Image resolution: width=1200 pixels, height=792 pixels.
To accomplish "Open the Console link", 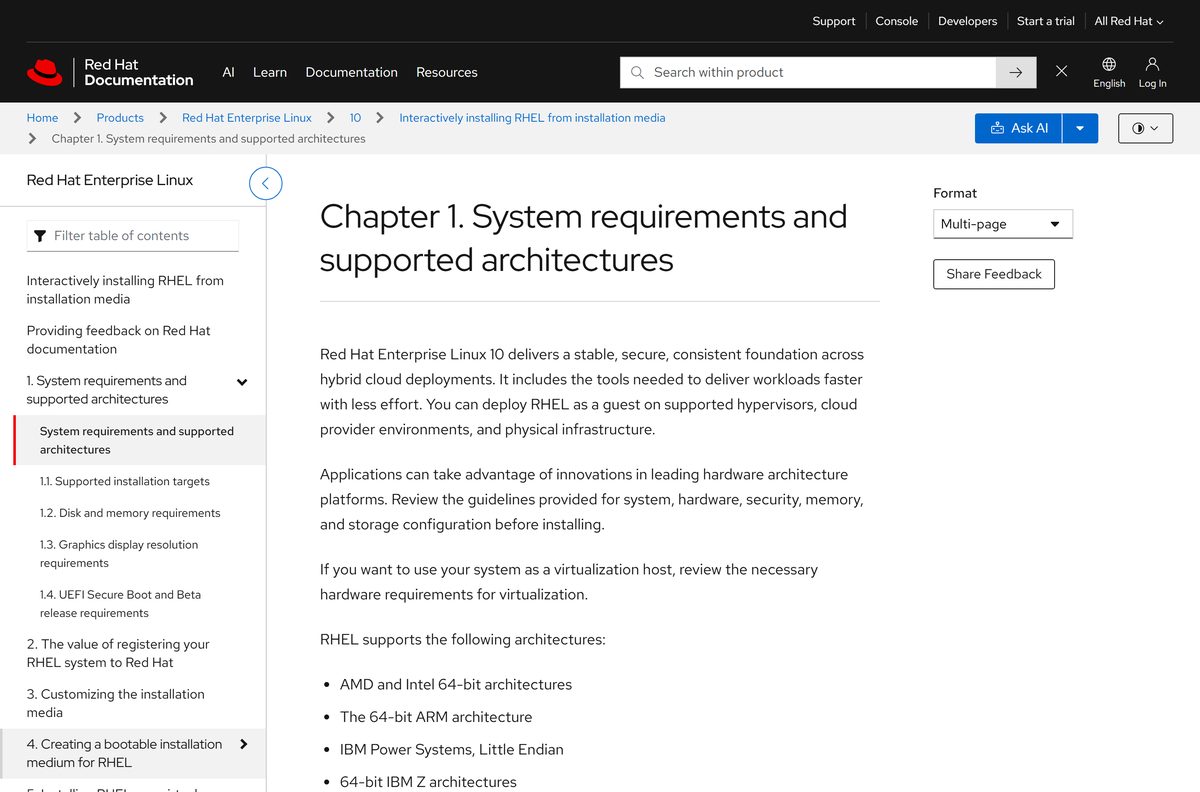I will [x=897, y=21].
